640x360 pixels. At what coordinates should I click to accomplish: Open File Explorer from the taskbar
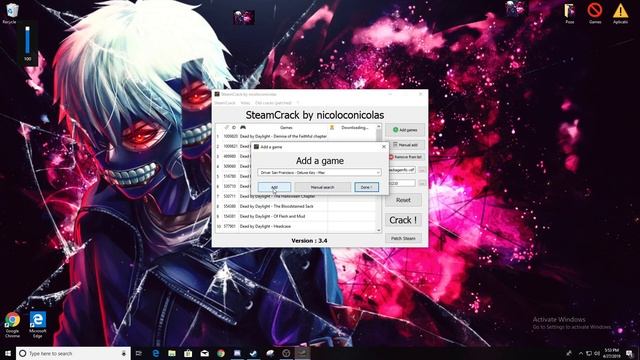172,353
